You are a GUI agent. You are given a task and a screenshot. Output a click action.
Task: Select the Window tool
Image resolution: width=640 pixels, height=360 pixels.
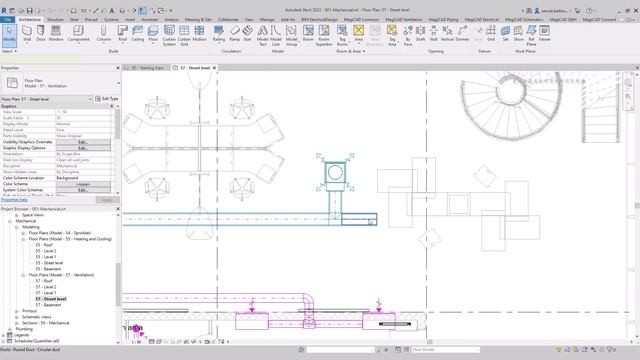56,33
